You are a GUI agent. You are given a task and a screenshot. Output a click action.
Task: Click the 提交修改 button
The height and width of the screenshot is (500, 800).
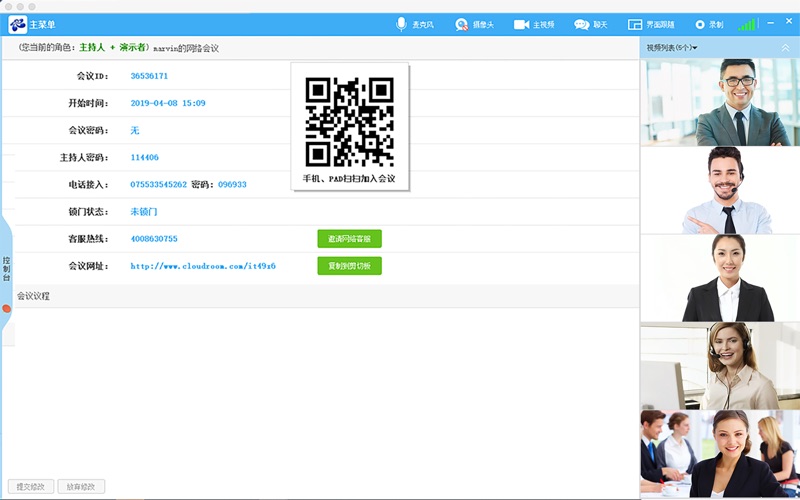pos(31,487)
